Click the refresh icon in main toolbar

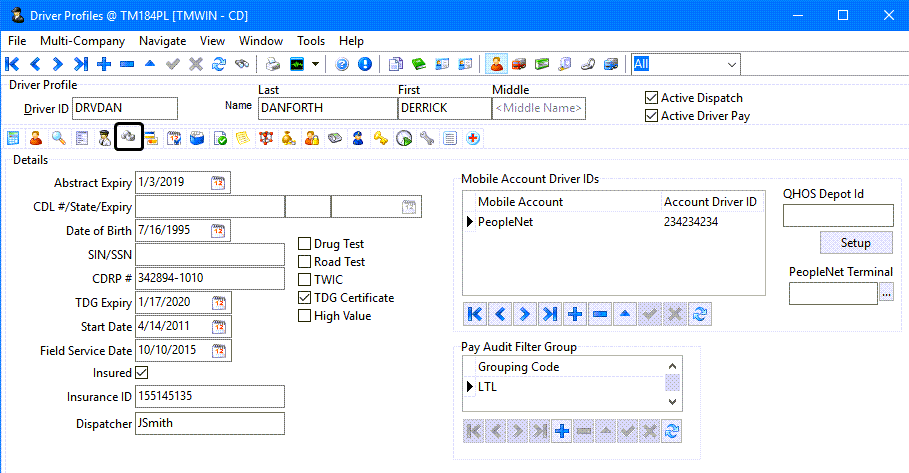(x=218, y=64)
